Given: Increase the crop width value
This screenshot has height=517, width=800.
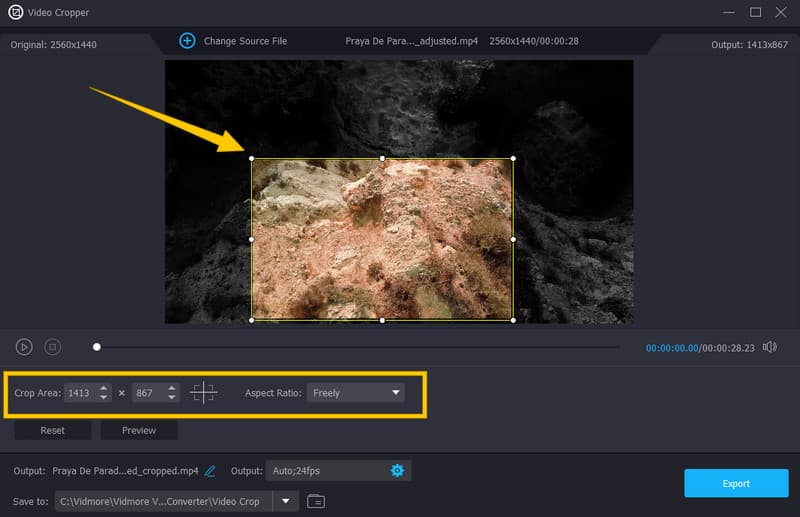Looking at the screenshot, I should click(104, 388).
